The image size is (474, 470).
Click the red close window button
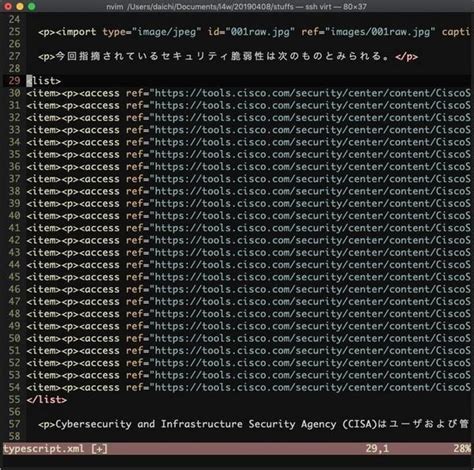coord(8,6)
